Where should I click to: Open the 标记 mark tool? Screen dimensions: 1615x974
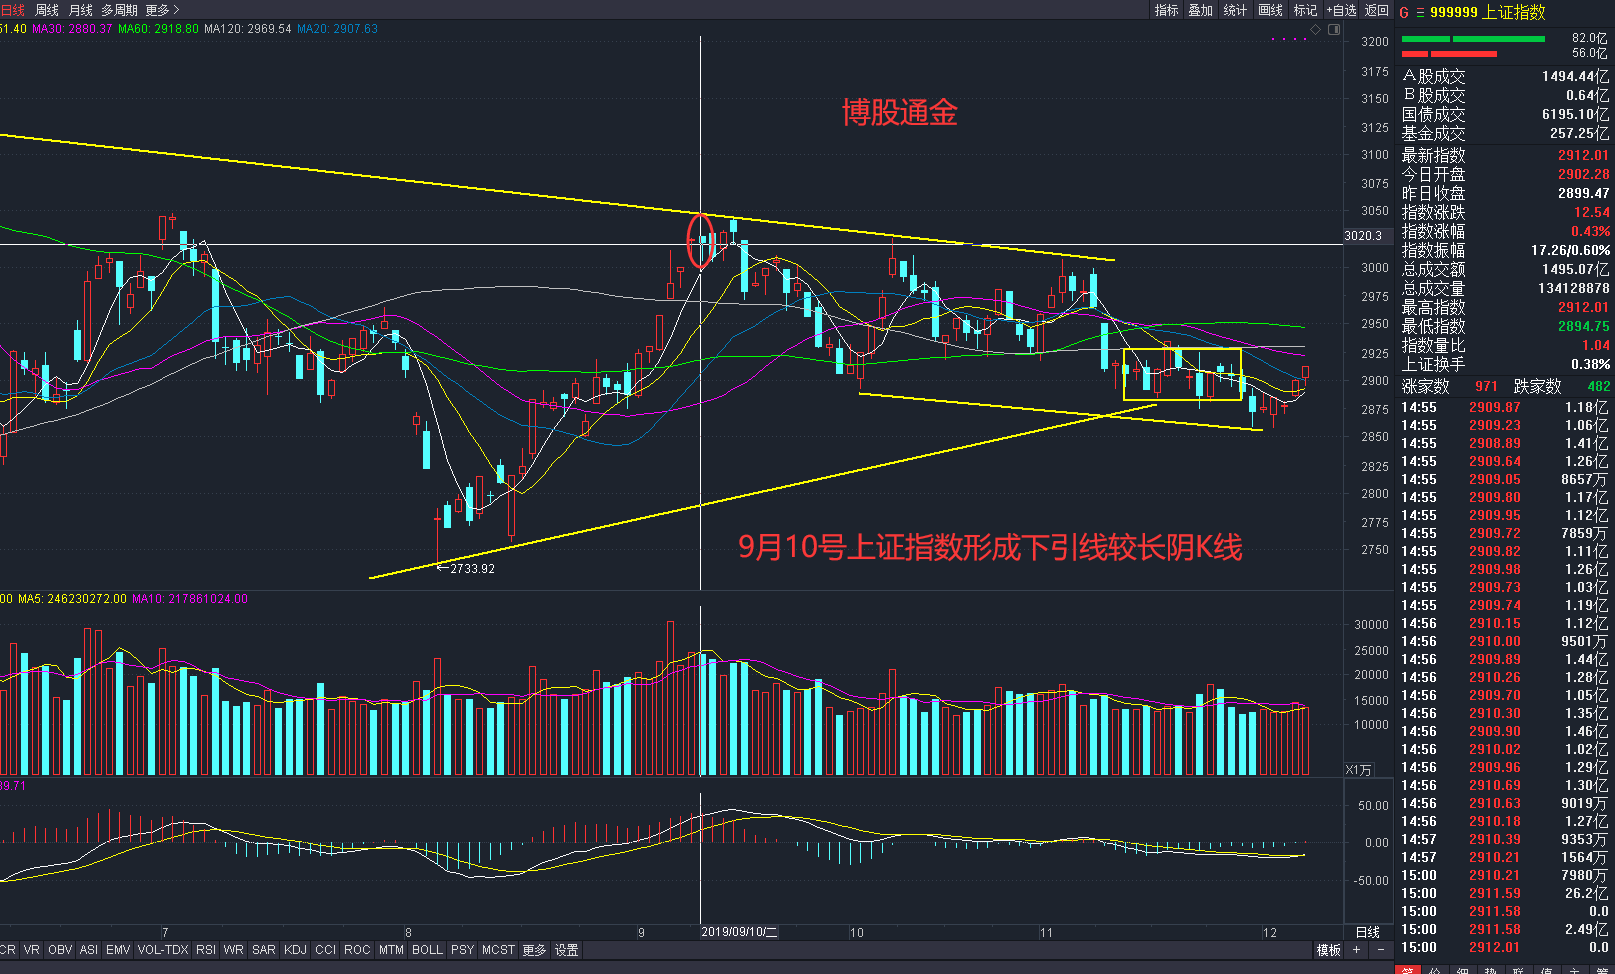[1306, 10]
